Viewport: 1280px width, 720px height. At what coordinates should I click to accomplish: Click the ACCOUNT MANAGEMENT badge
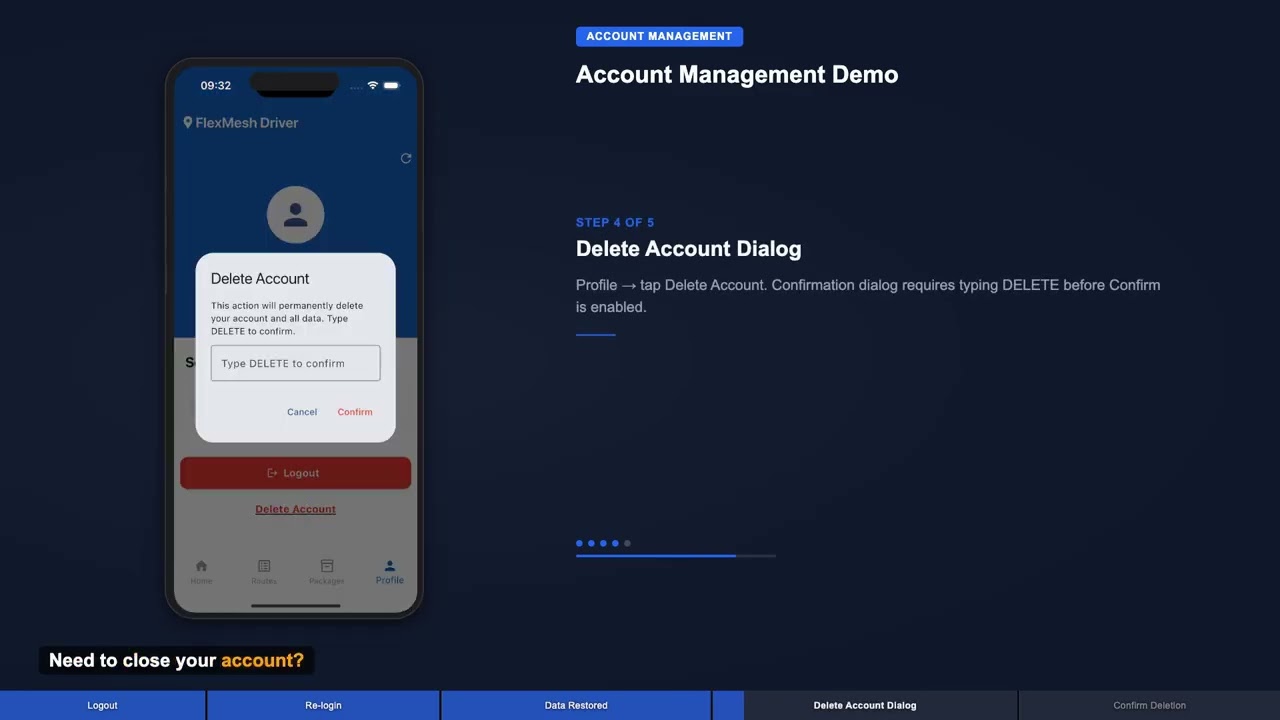[x=659, y=36]
